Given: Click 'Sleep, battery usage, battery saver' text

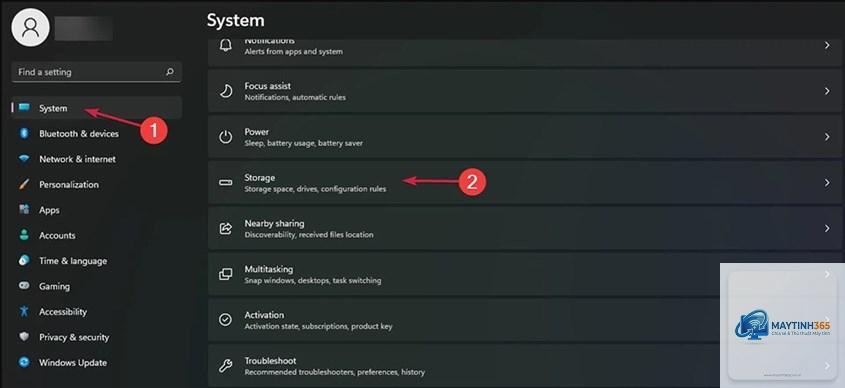Looking at the screenshot, I should point(303,143).
